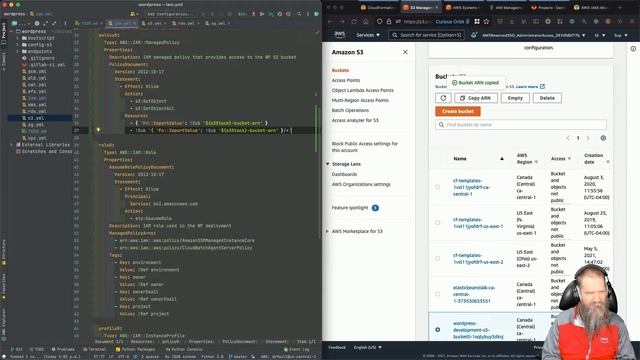Open browser home page icon
This screenshot has width=640, height=360.
[x=365, y=21]
